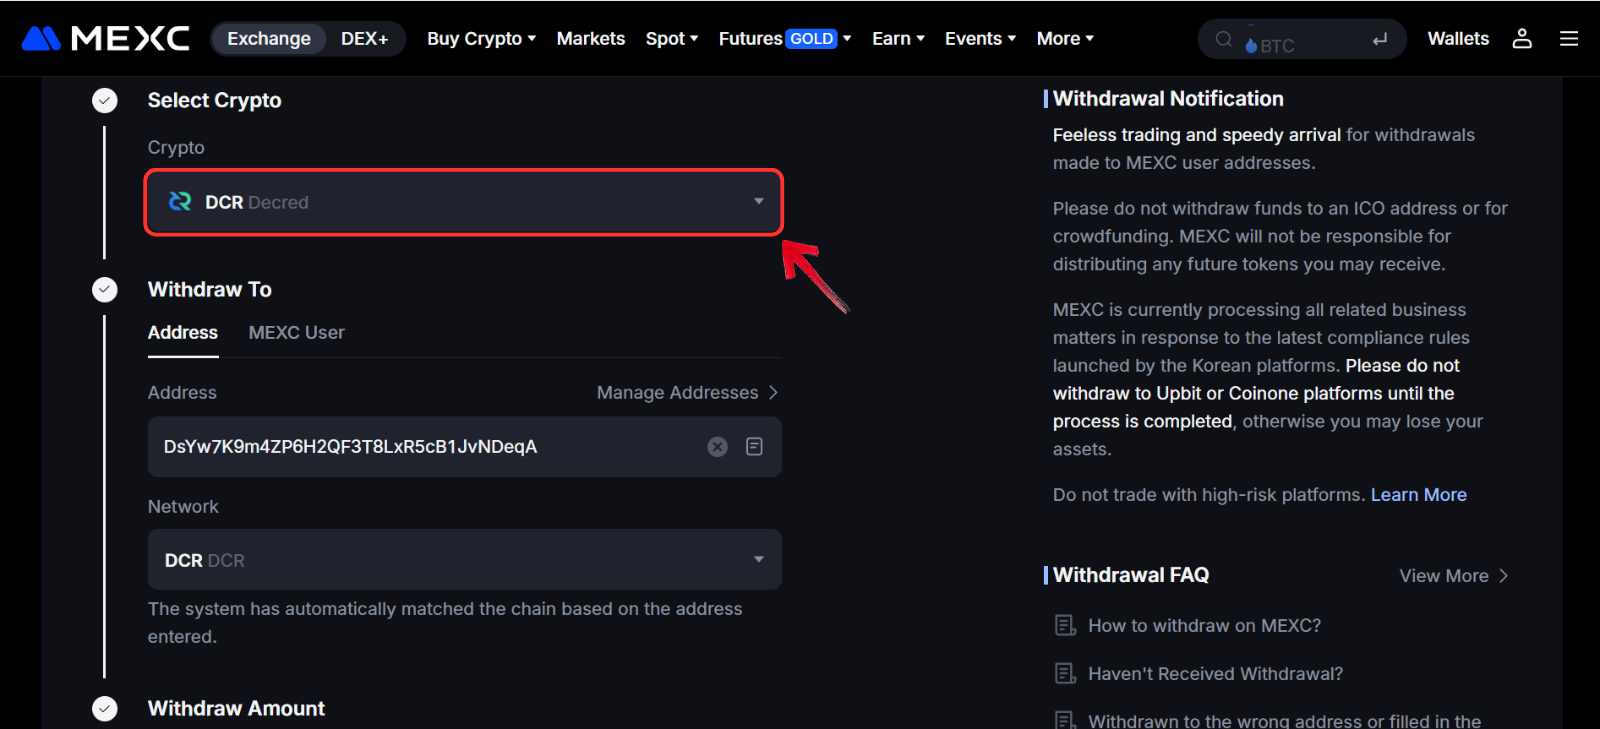
Task: Open How to withdraw on MEXC? FAQ
Action: [1204, 626]
